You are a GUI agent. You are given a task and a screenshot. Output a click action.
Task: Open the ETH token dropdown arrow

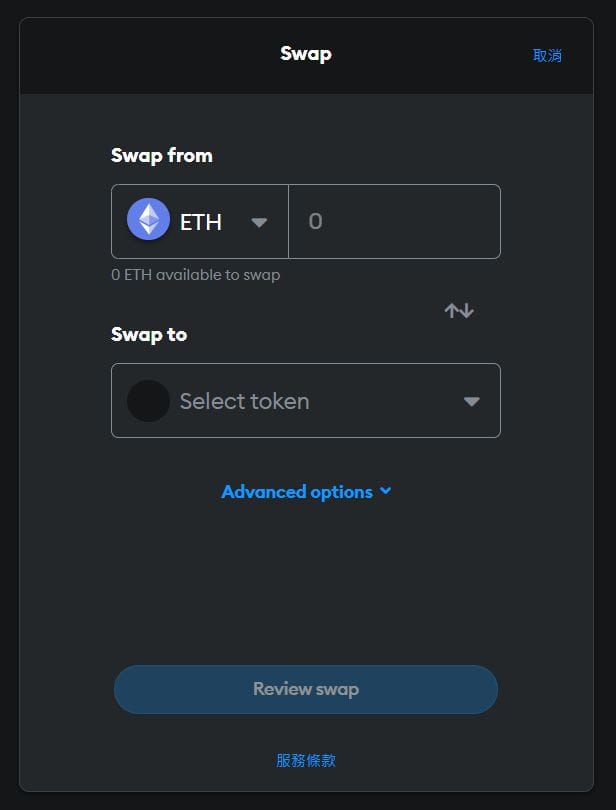259,222
